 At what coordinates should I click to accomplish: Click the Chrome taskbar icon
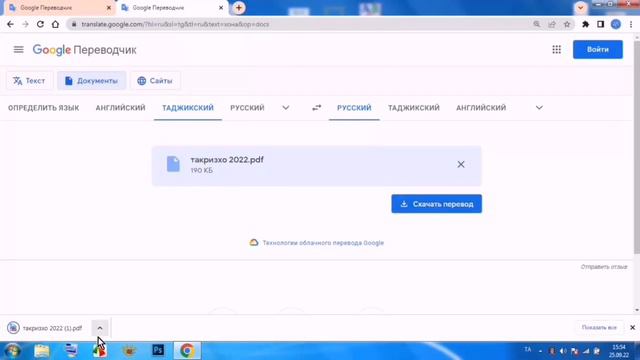coord(187,351)
